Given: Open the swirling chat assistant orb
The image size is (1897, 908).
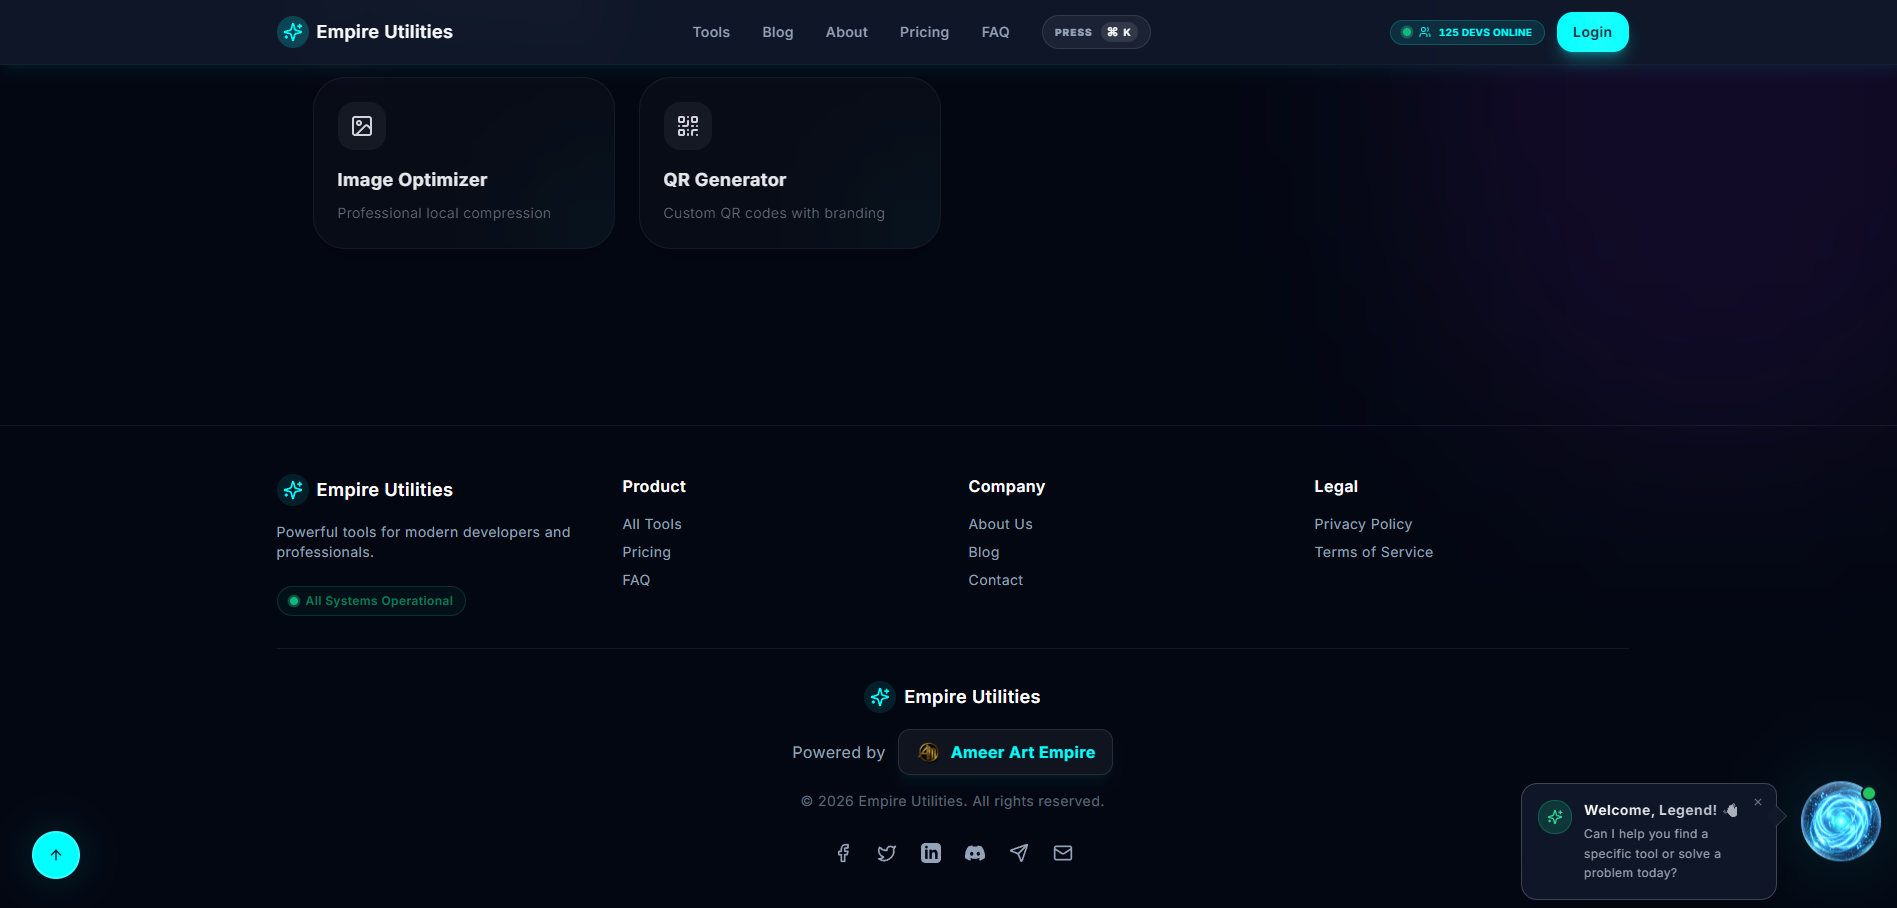Looking at the screenshot, I should [1840, 821].
